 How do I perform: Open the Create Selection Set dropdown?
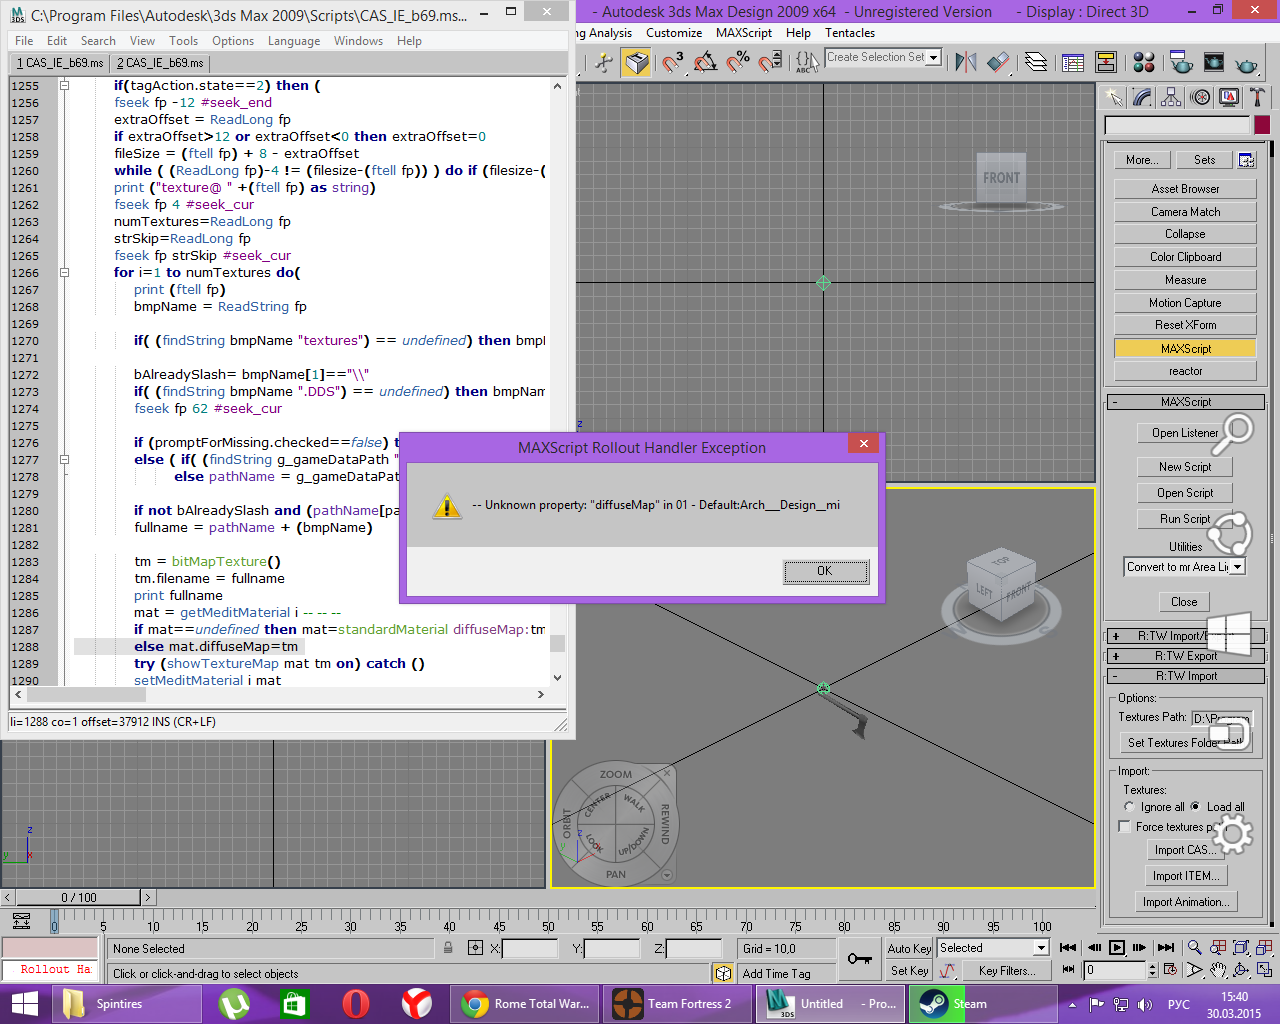[884, 58]
